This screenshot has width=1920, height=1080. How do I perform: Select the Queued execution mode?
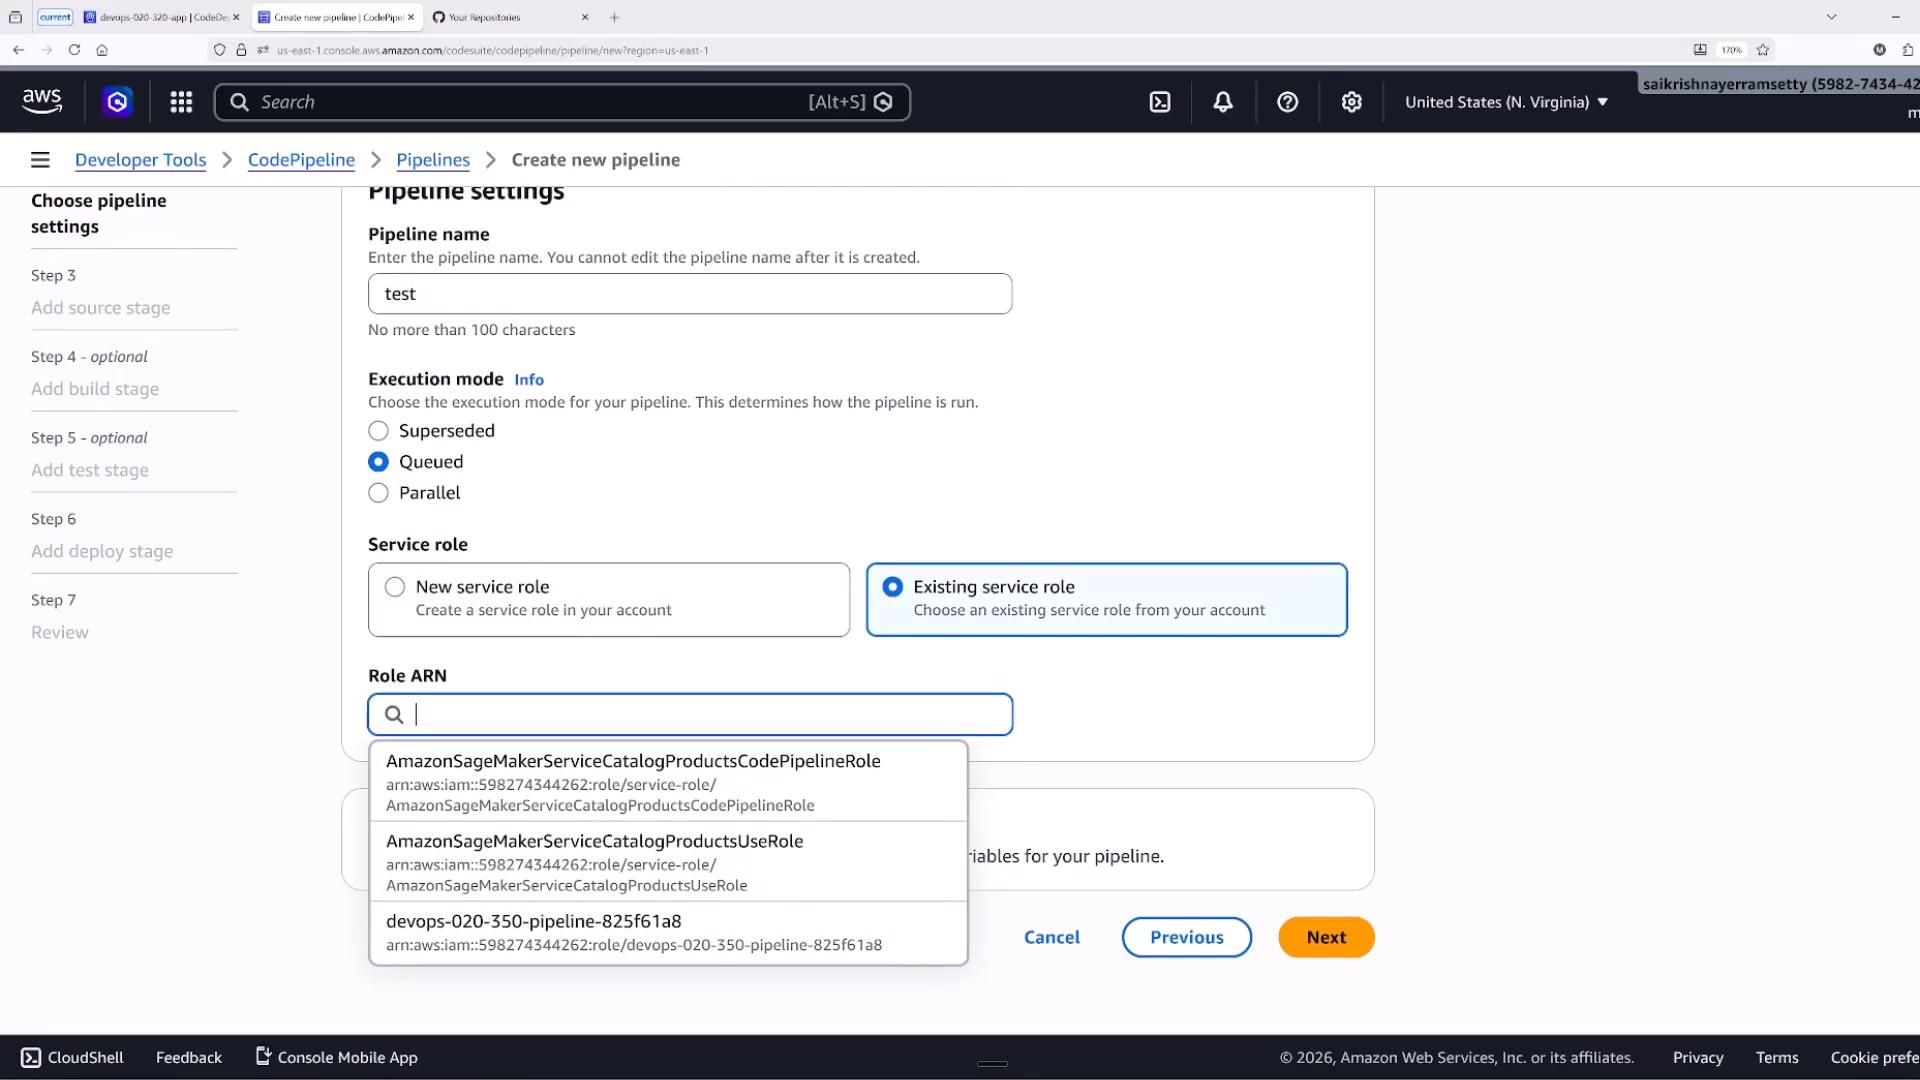click(378, 462)
